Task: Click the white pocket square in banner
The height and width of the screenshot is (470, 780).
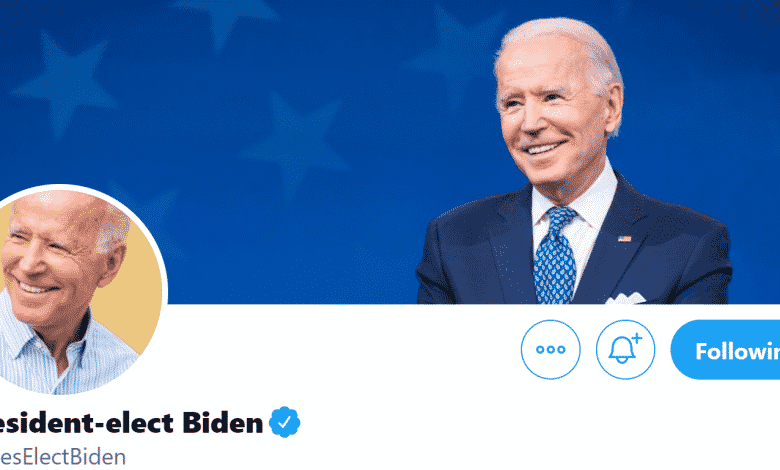Action: [625, 298]
